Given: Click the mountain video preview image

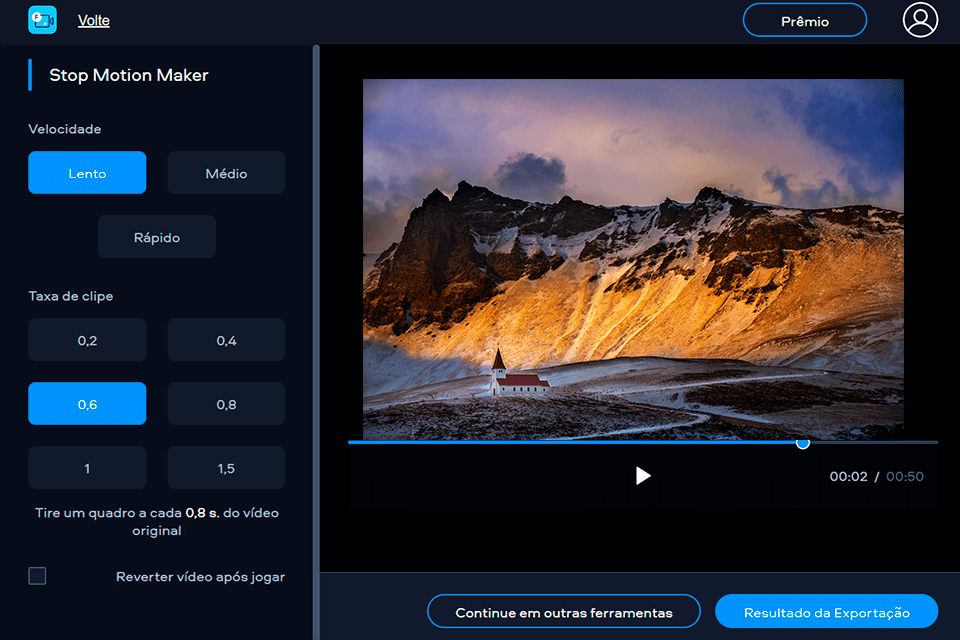Looking at the screenshot, I should pyautogui.click(x=632, y=260).
